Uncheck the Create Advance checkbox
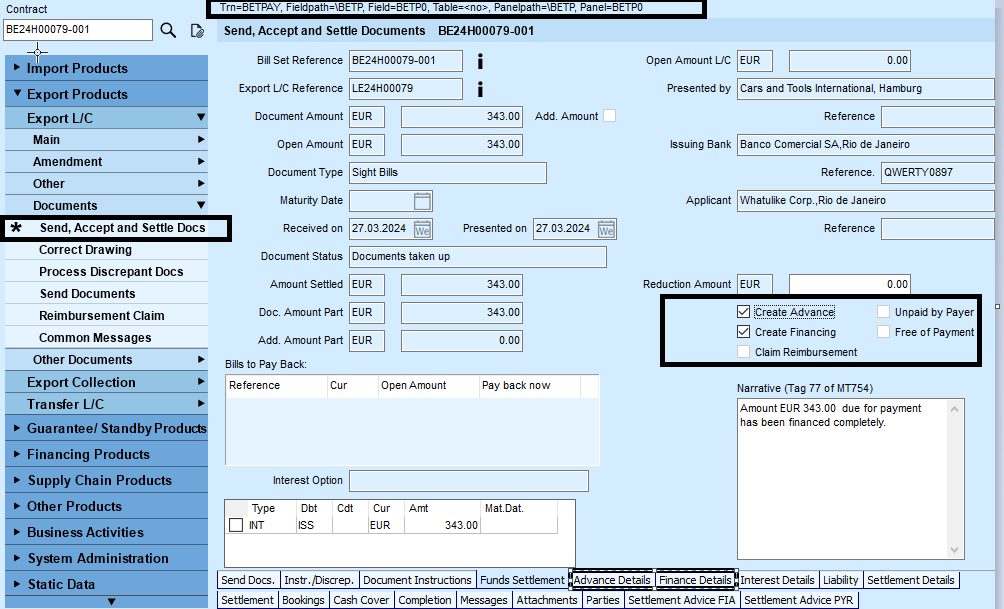 point(743,312)
